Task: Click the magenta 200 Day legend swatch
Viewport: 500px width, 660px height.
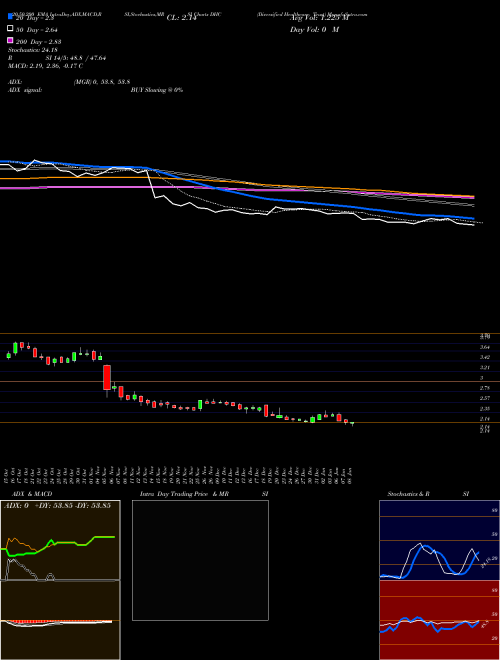Action: 10,41
